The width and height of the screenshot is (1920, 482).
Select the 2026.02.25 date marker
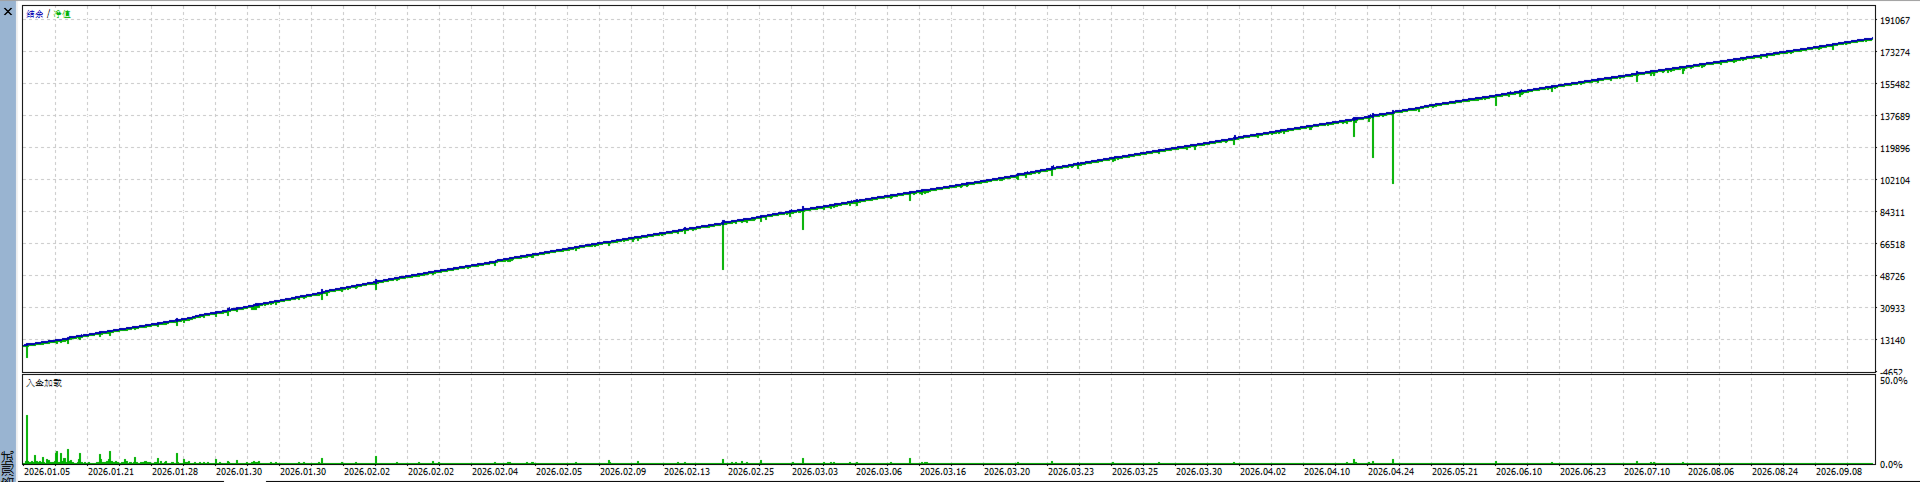pos(751,471)
